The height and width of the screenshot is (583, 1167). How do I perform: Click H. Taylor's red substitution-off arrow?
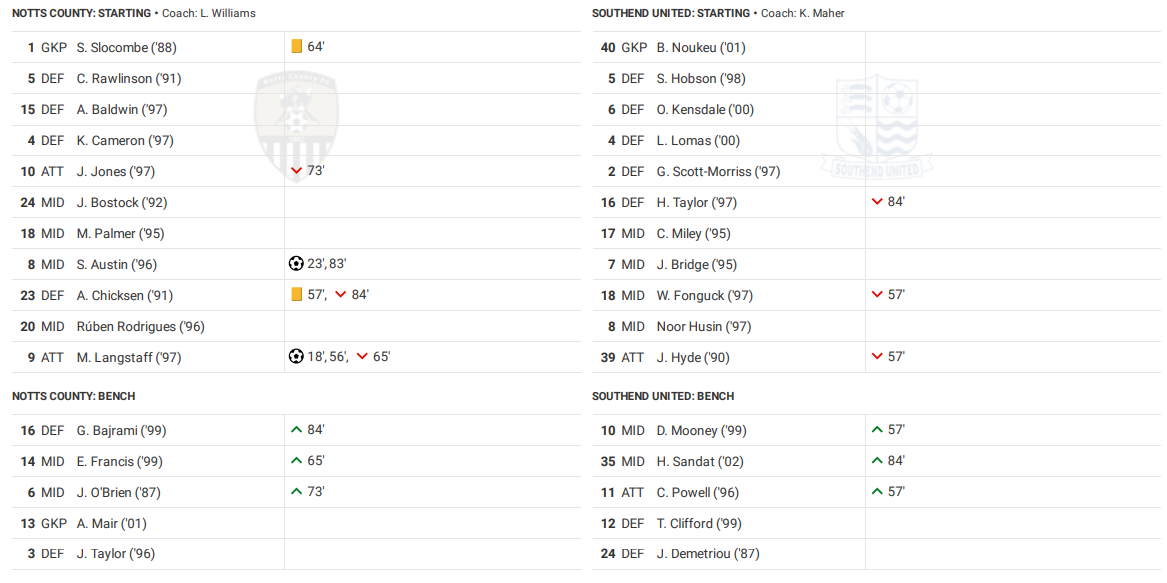point(877,202)
